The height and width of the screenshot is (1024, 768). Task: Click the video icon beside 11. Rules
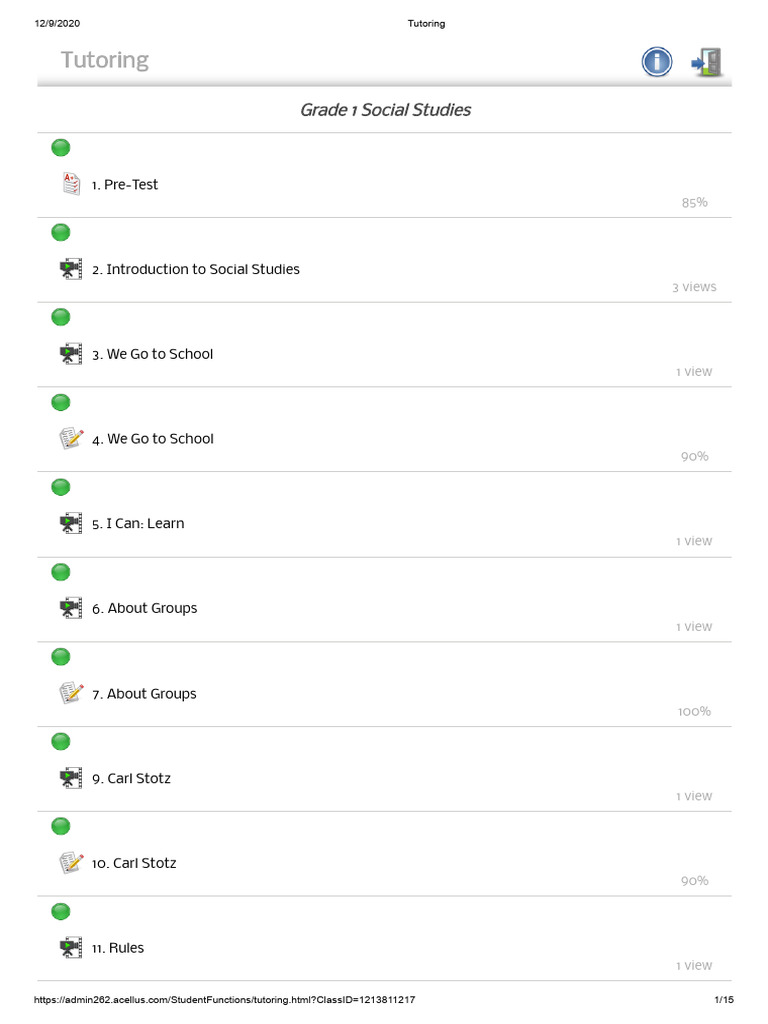pyautogui.click(x=70, y=947)
